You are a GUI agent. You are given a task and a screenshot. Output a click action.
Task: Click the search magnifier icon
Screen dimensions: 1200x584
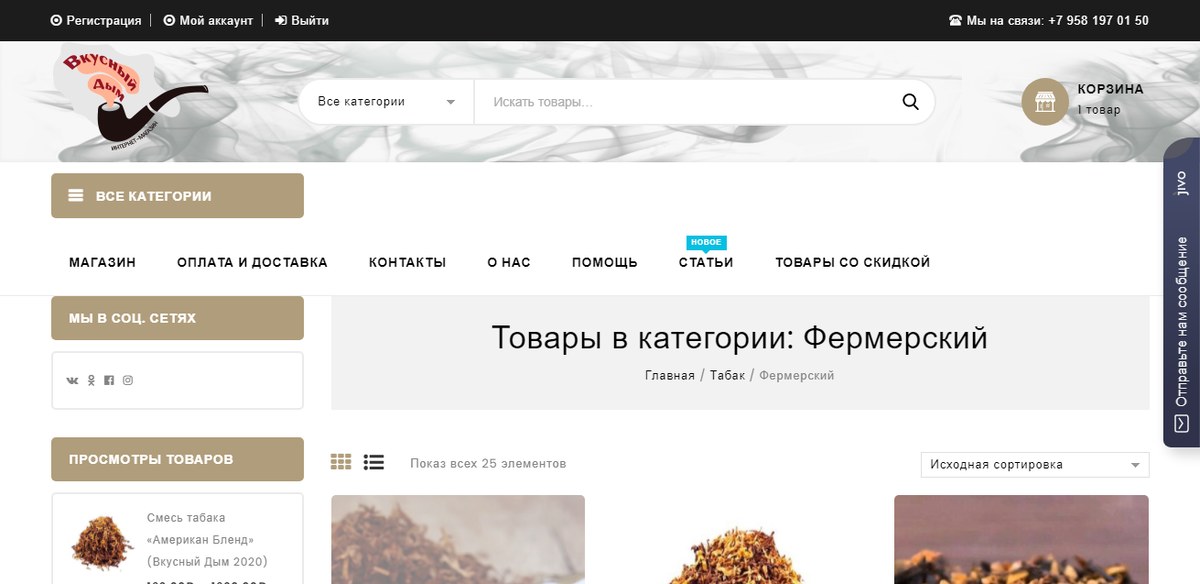[910, 101]
